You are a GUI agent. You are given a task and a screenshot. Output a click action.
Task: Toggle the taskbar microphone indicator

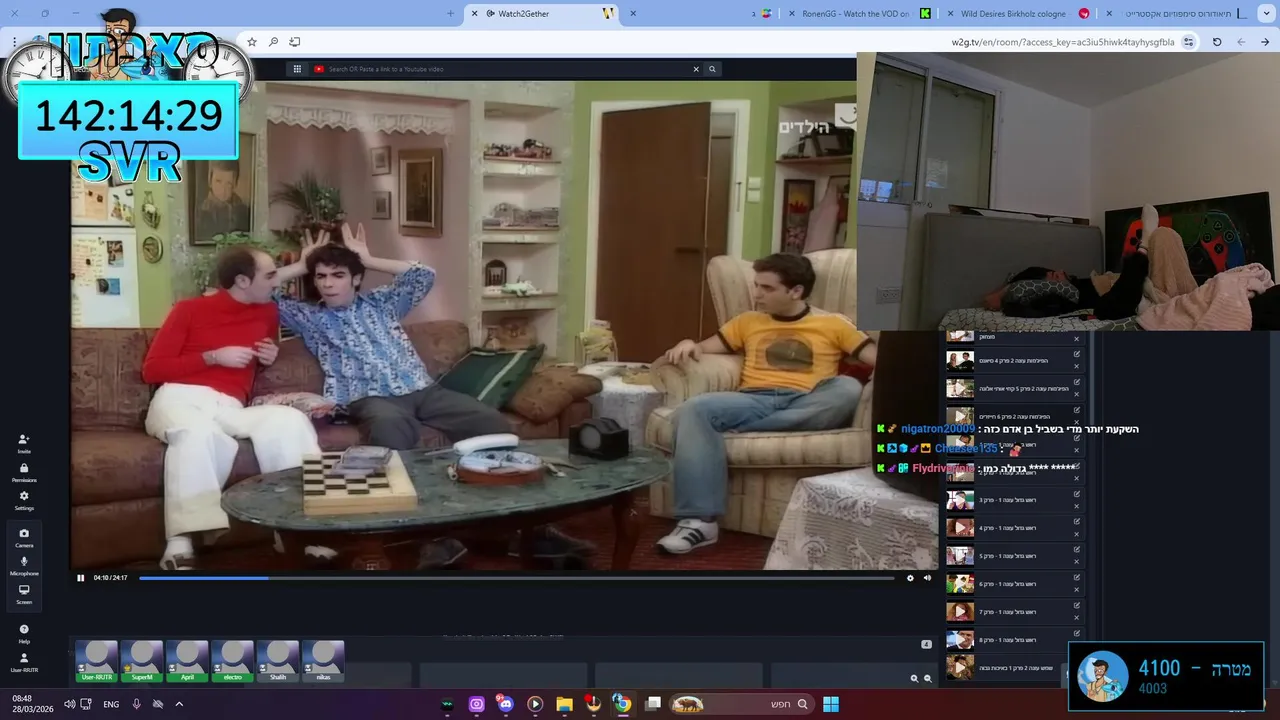pyautogui.click(x=137, y=704)
